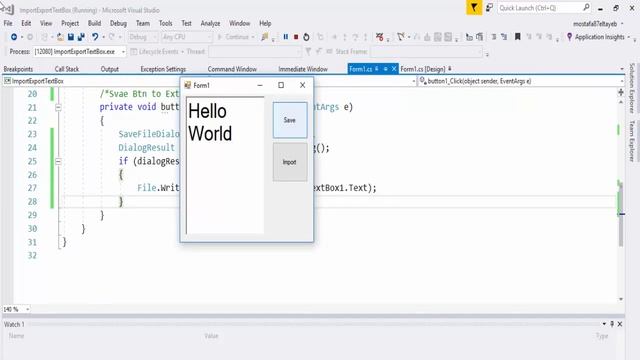This screenshot has width=640, height=360.
Task: Click the Name column header in Watch 1
Action: 16,336
